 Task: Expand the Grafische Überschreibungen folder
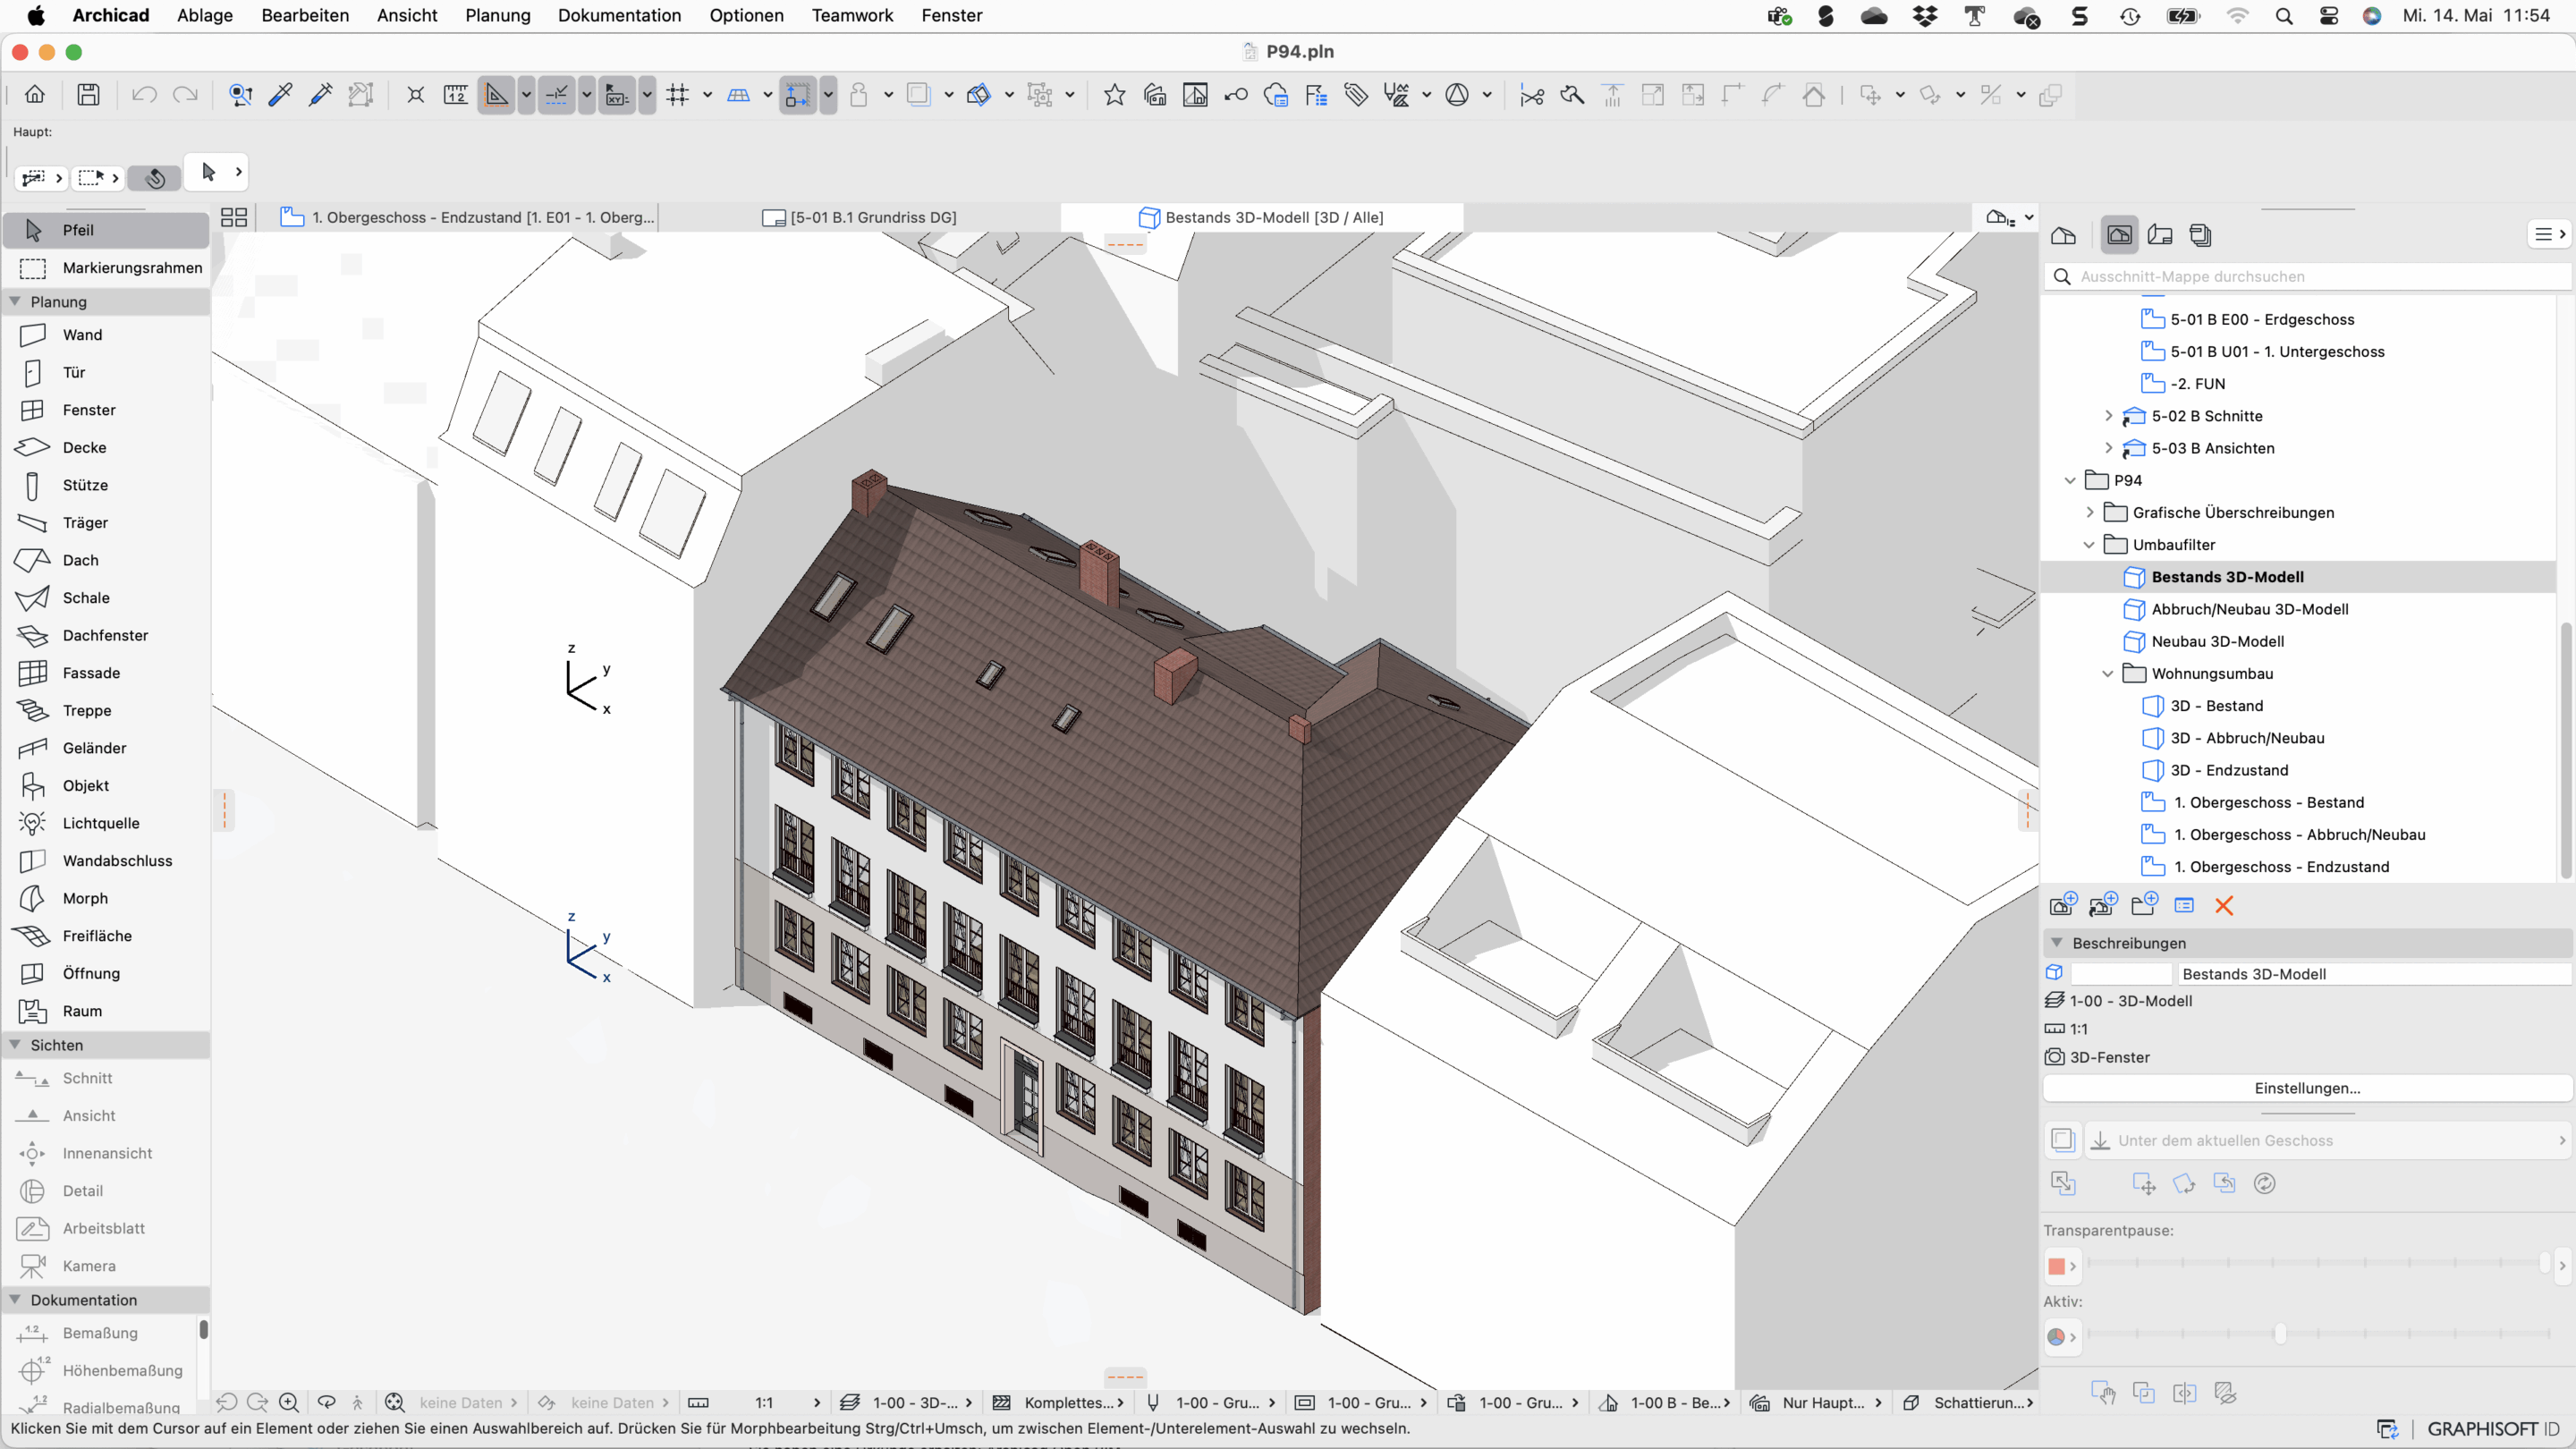pos(2090,512)
